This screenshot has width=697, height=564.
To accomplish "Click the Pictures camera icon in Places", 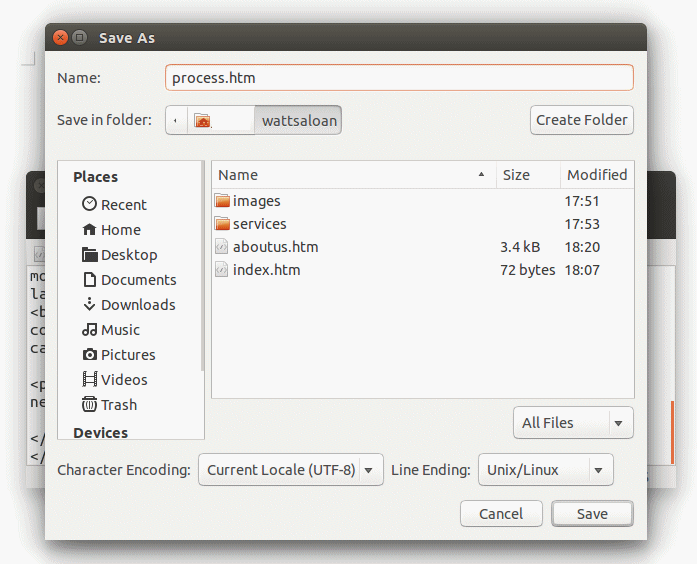I will tap(89, 355).
